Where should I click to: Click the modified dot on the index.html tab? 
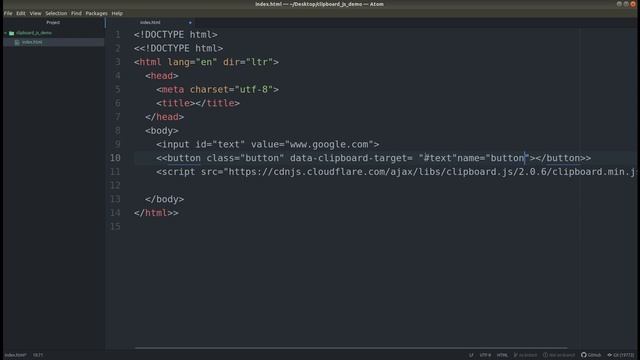[190, 22]
